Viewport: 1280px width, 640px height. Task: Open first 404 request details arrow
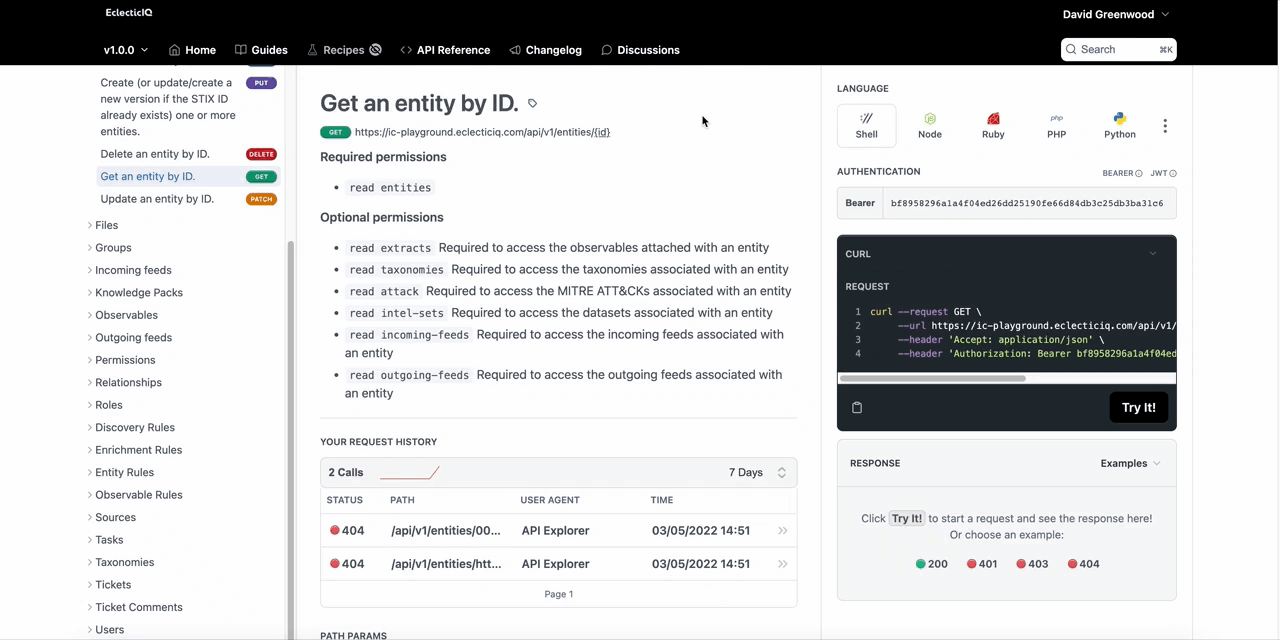click(x=782, y=530)
